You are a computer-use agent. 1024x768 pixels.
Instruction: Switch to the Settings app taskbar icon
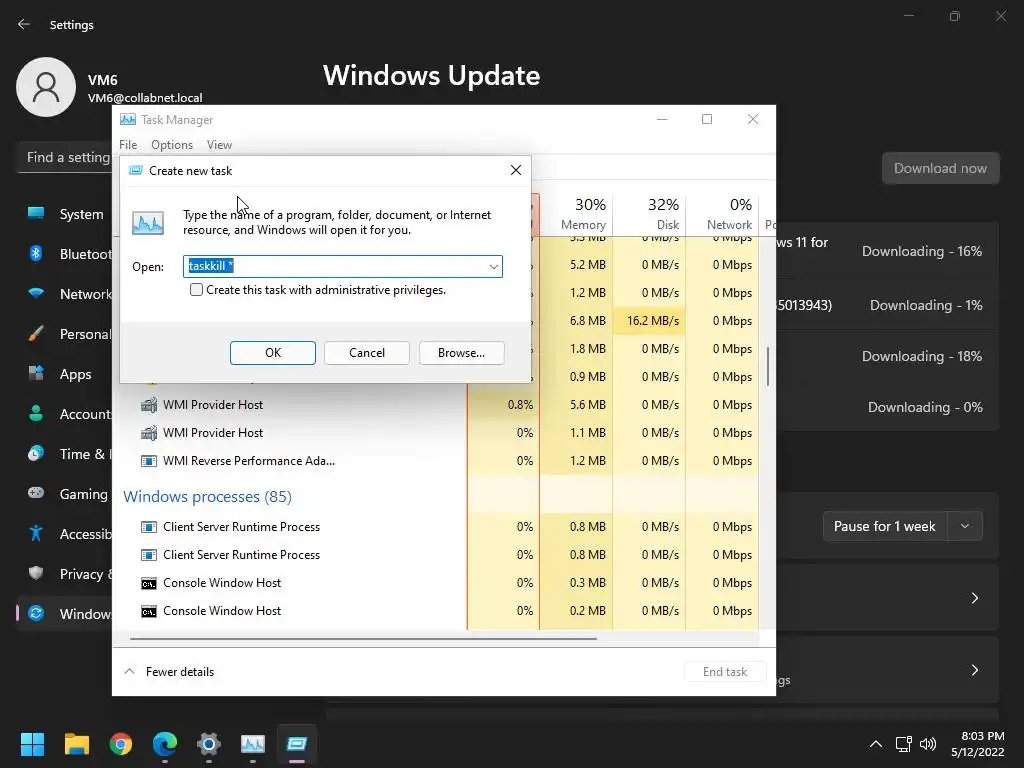(x=209, y=744)
